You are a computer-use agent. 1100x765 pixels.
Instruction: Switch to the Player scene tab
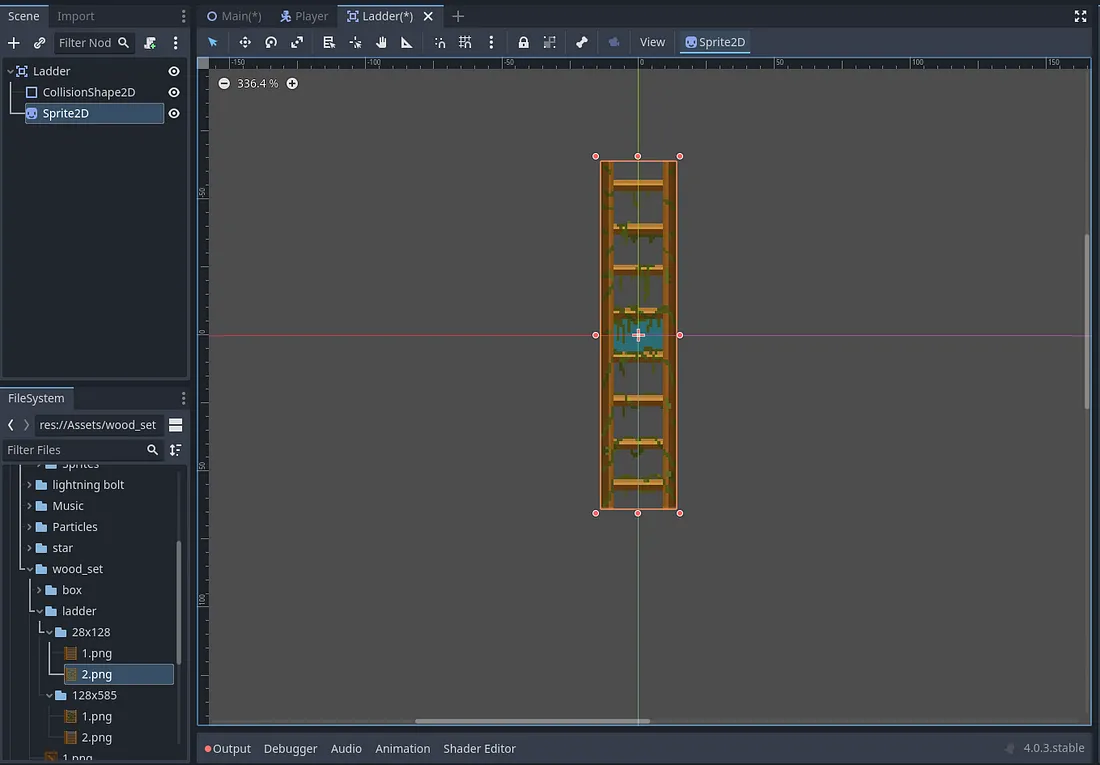304,16
